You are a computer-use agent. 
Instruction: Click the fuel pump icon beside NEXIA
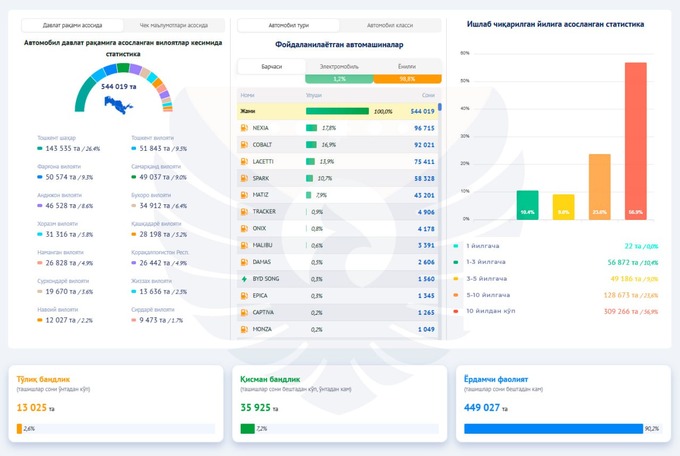244,128
